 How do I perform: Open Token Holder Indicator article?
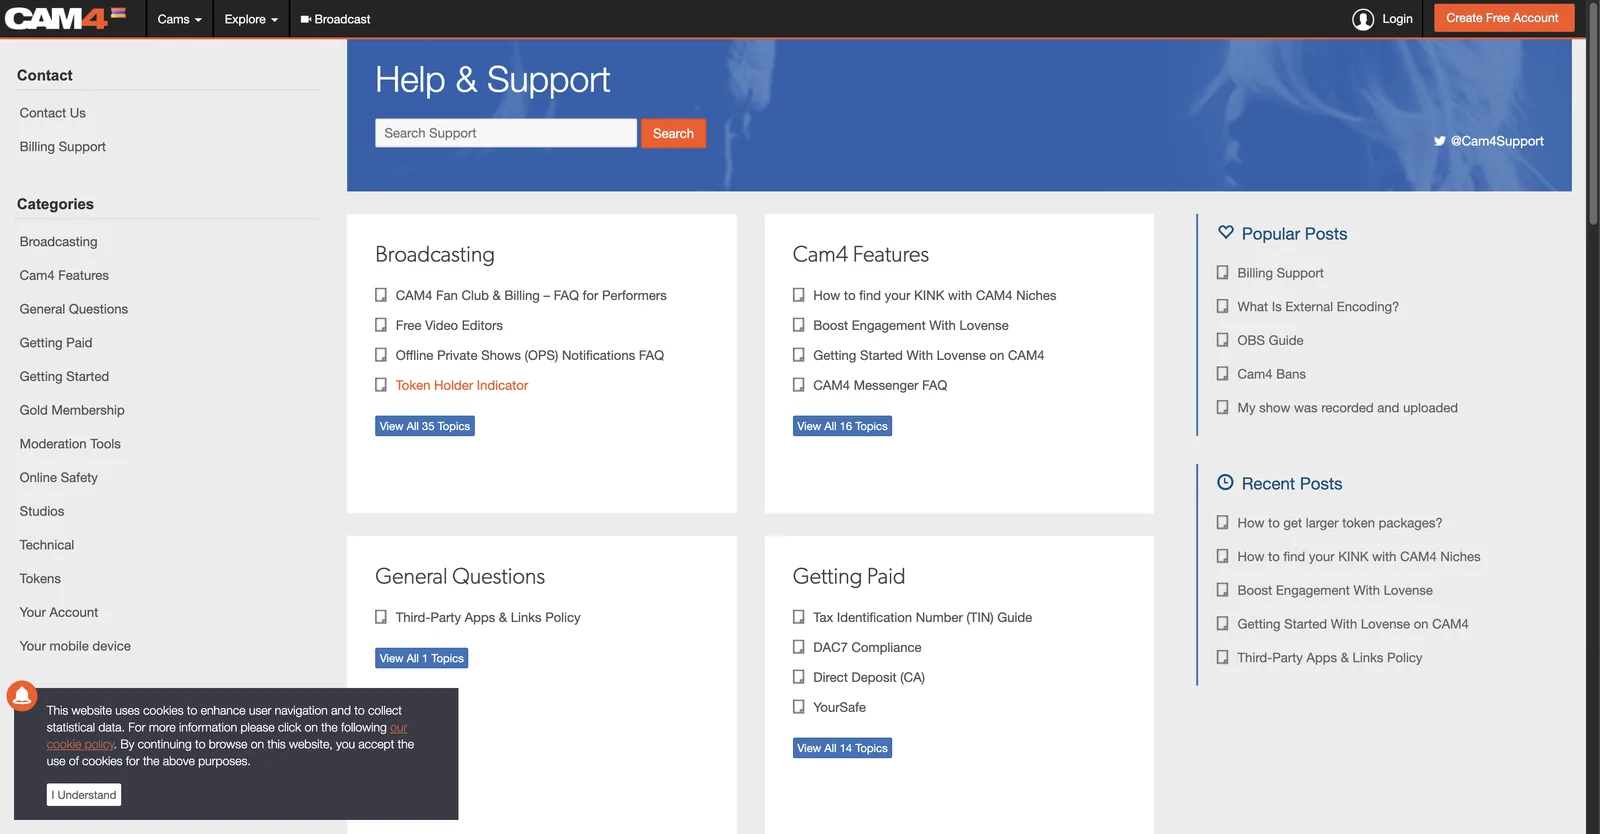point(462,385)
